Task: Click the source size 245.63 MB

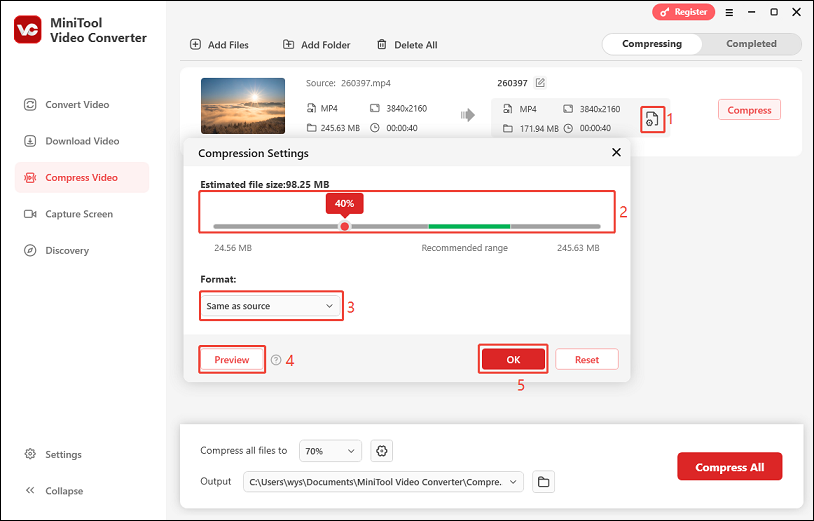Action: point(340,128)
